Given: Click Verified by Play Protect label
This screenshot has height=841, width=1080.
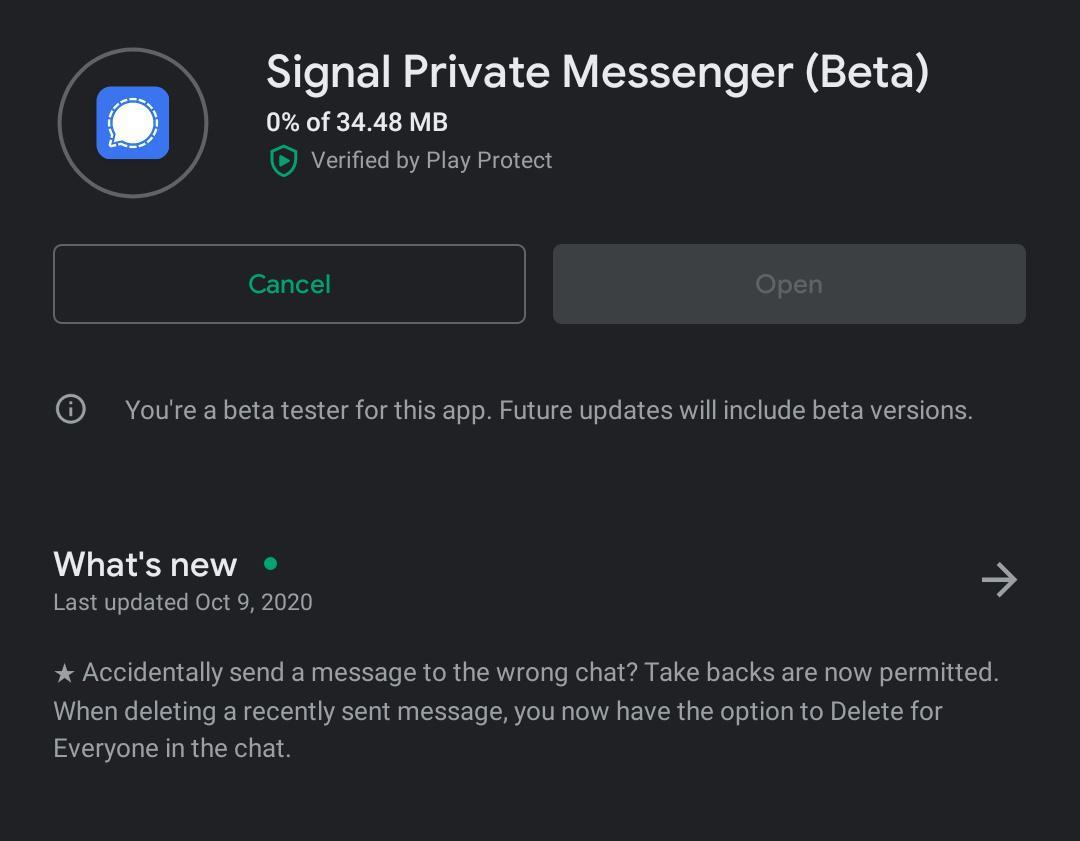Looking at the screenshot, I should coord(432,160).
